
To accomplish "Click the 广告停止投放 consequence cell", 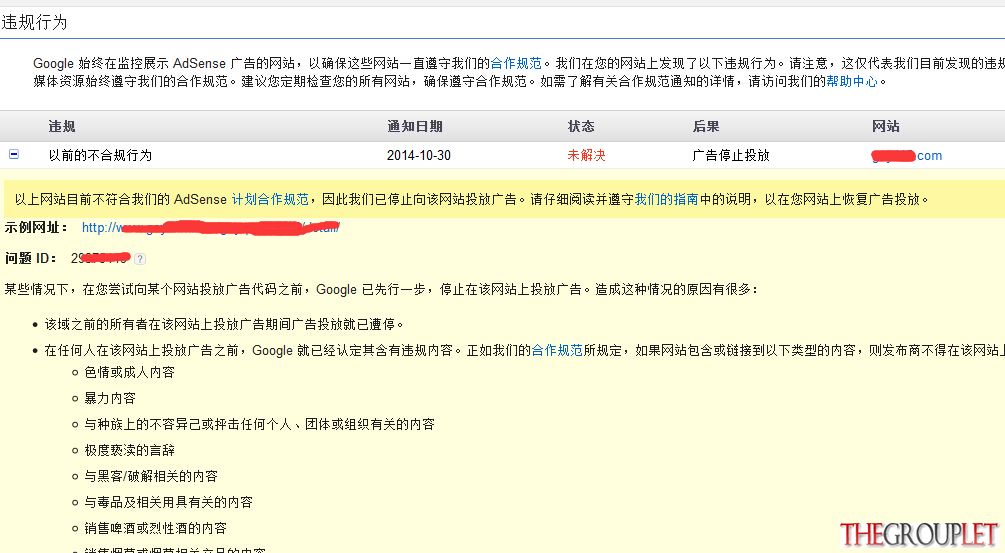I will (731, 156).
